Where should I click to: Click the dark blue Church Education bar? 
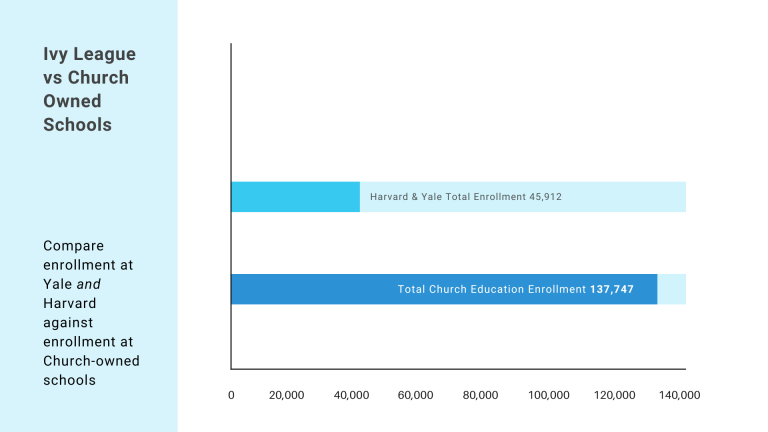point(312,289)
